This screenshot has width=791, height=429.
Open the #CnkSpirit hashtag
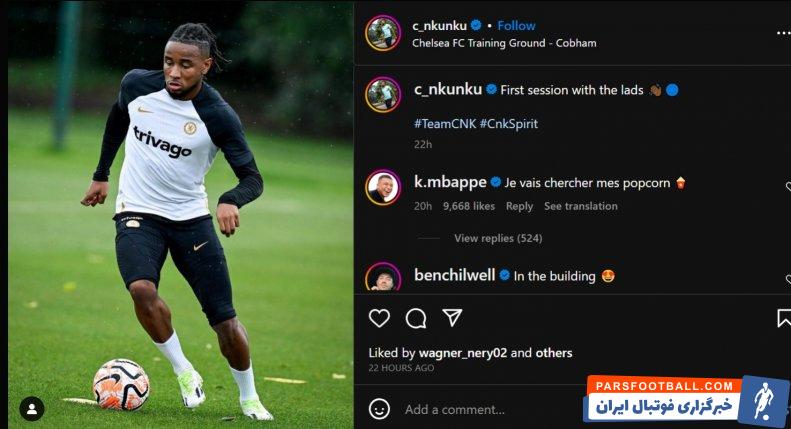pyautogui.click(x=508, y=124)
